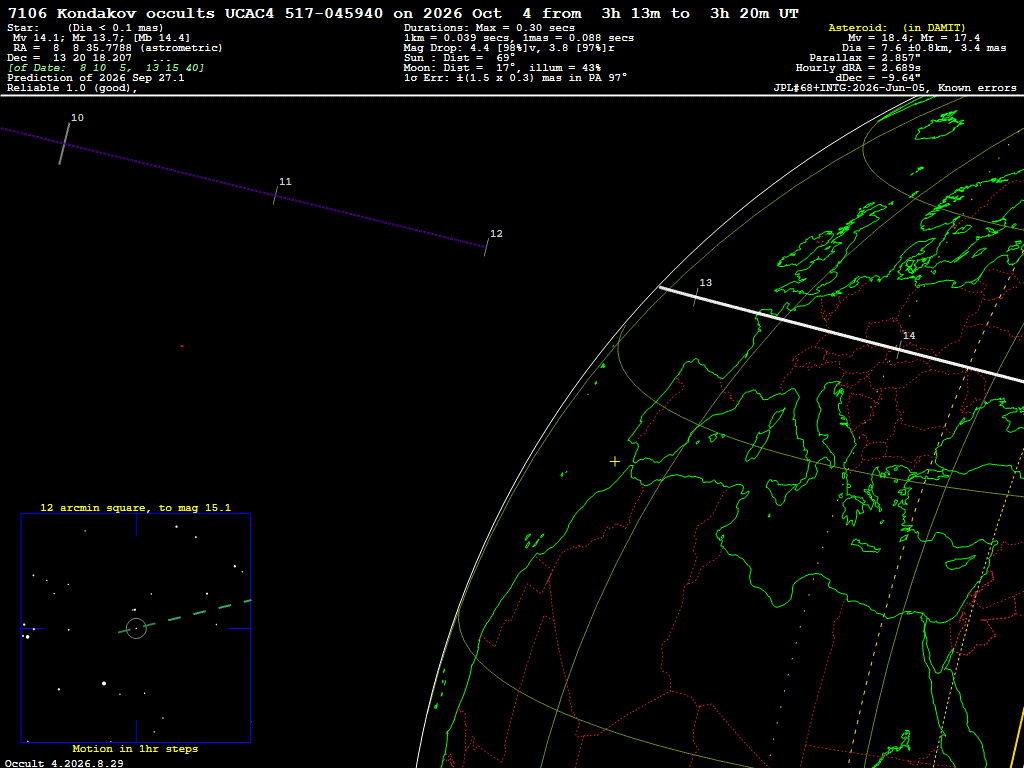Click the time marker labeled 14

click(x=900, y=349)
